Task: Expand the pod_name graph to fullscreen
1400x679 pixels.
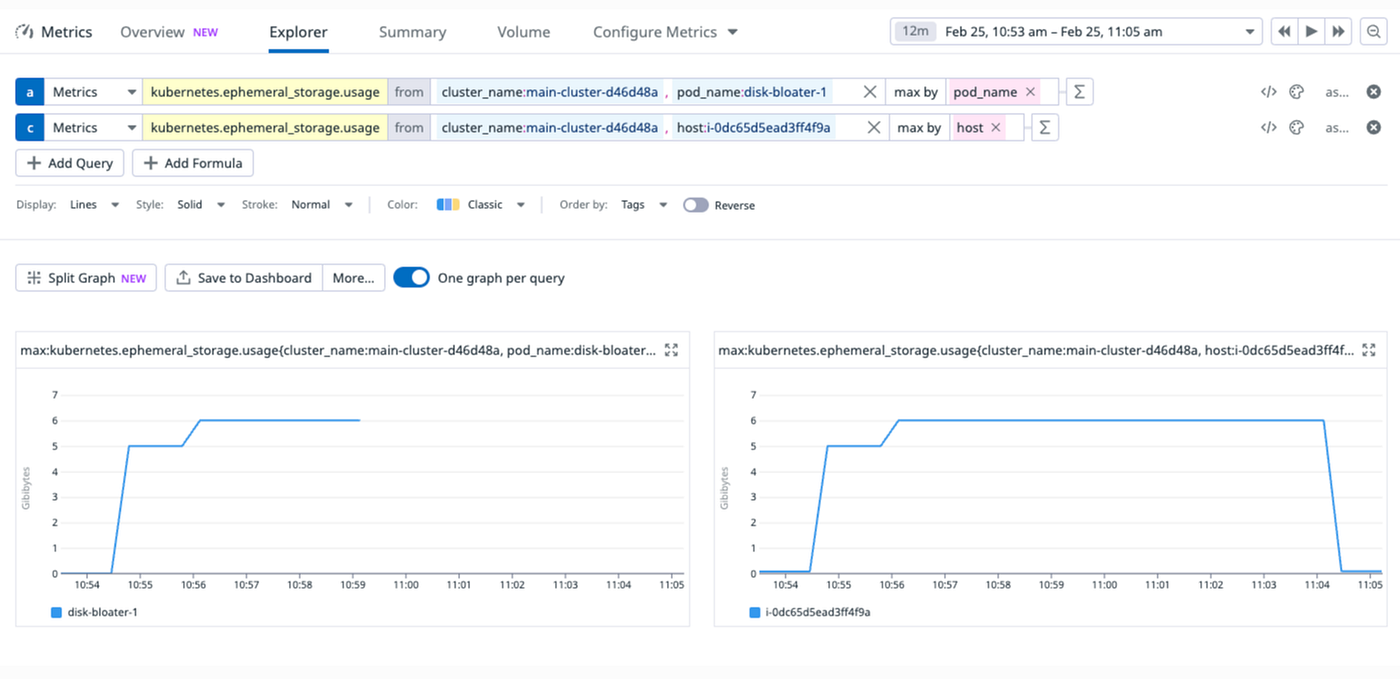Action: pyautogui.click(x=672, y=350)
